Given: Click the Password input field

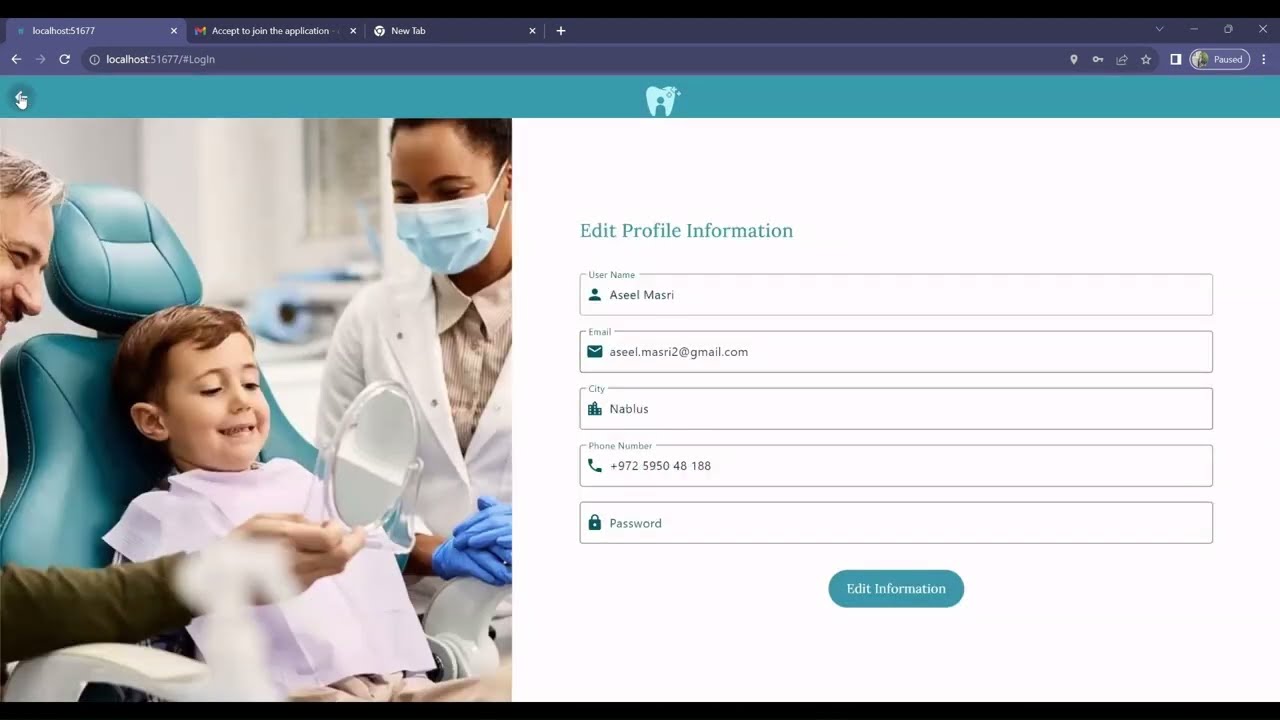Looking at the screenshot, I should point(896,523).
